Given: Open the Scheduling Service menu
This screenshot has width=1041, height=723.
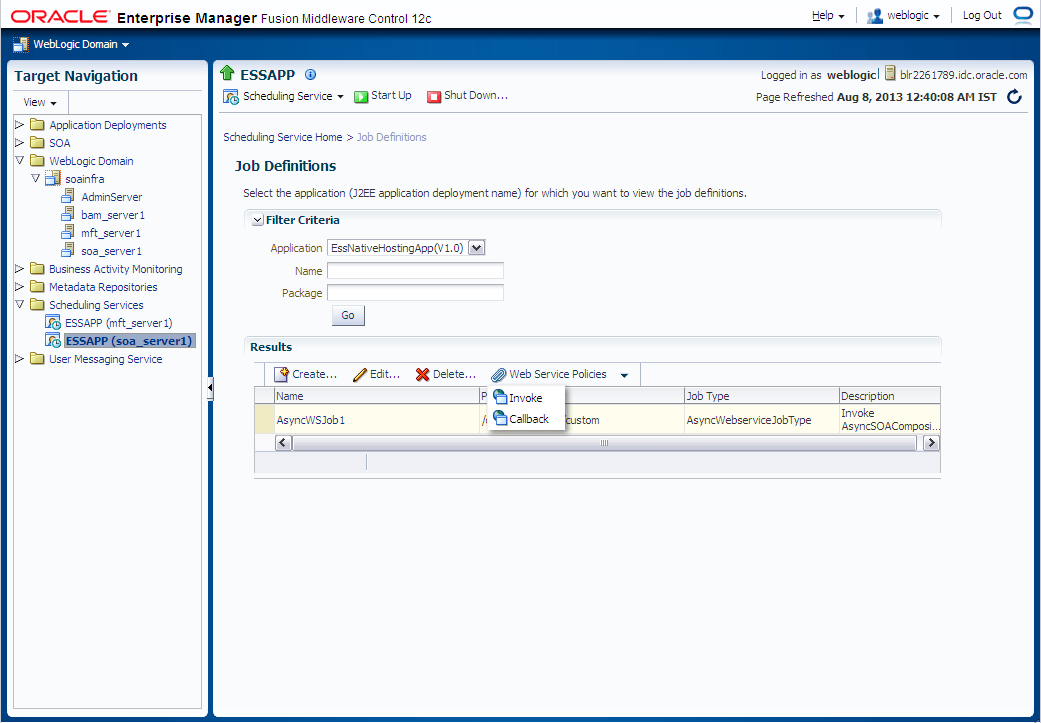Looking at the screenshot, I should coord(283,96).
